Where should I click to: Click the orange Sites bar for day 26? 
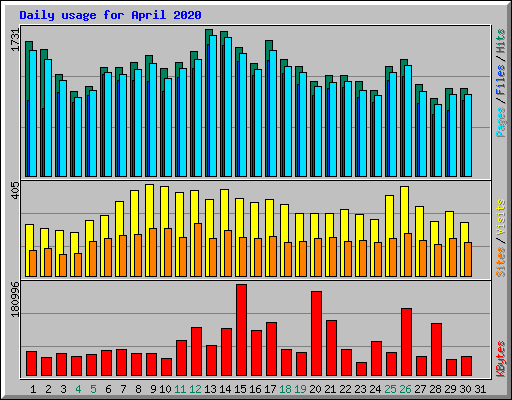pyautogui.click(x=408, y=255)
